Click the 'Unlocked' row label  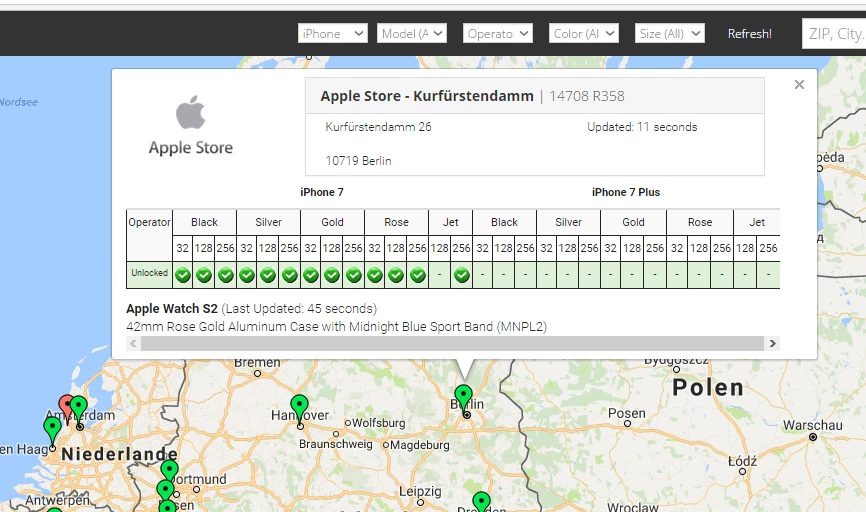click(150, 273)
